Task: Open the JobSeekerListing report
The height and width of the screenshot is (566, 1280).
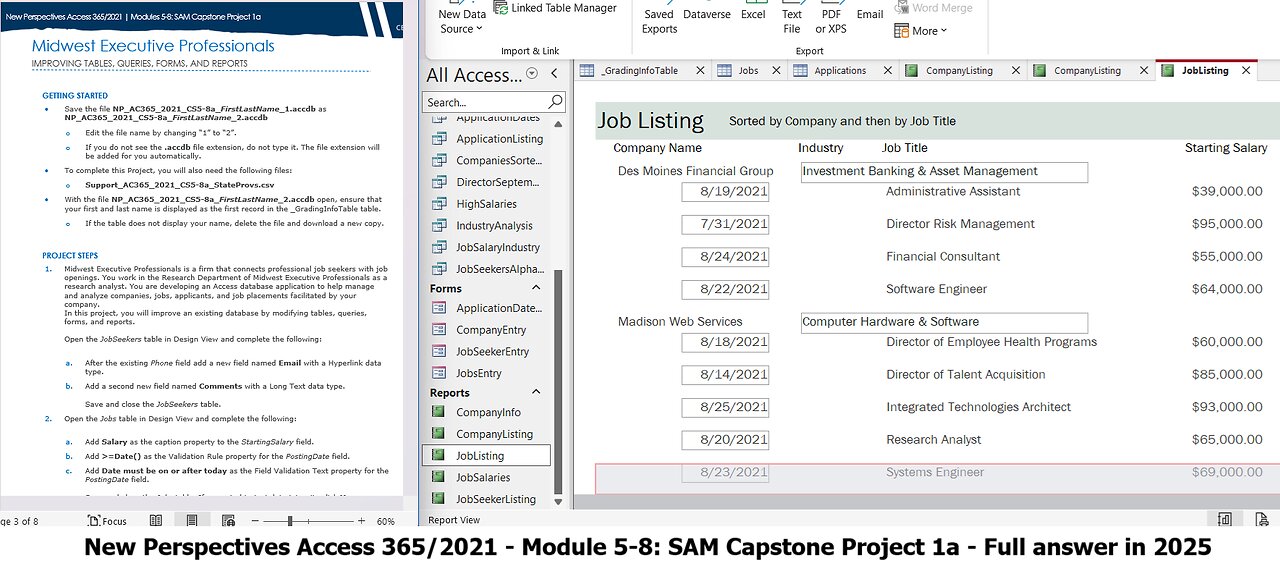Action: tap(488, 499)
